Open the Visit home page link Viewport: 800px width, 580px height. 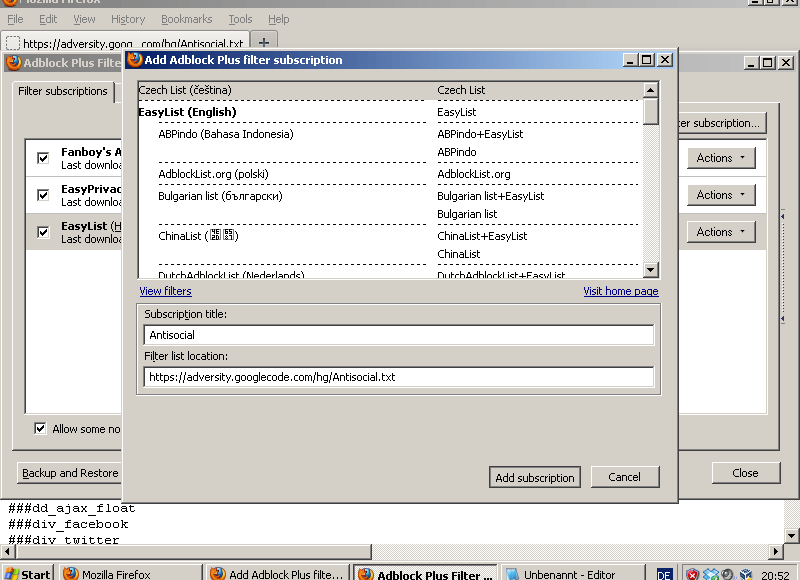coord(621,291)
